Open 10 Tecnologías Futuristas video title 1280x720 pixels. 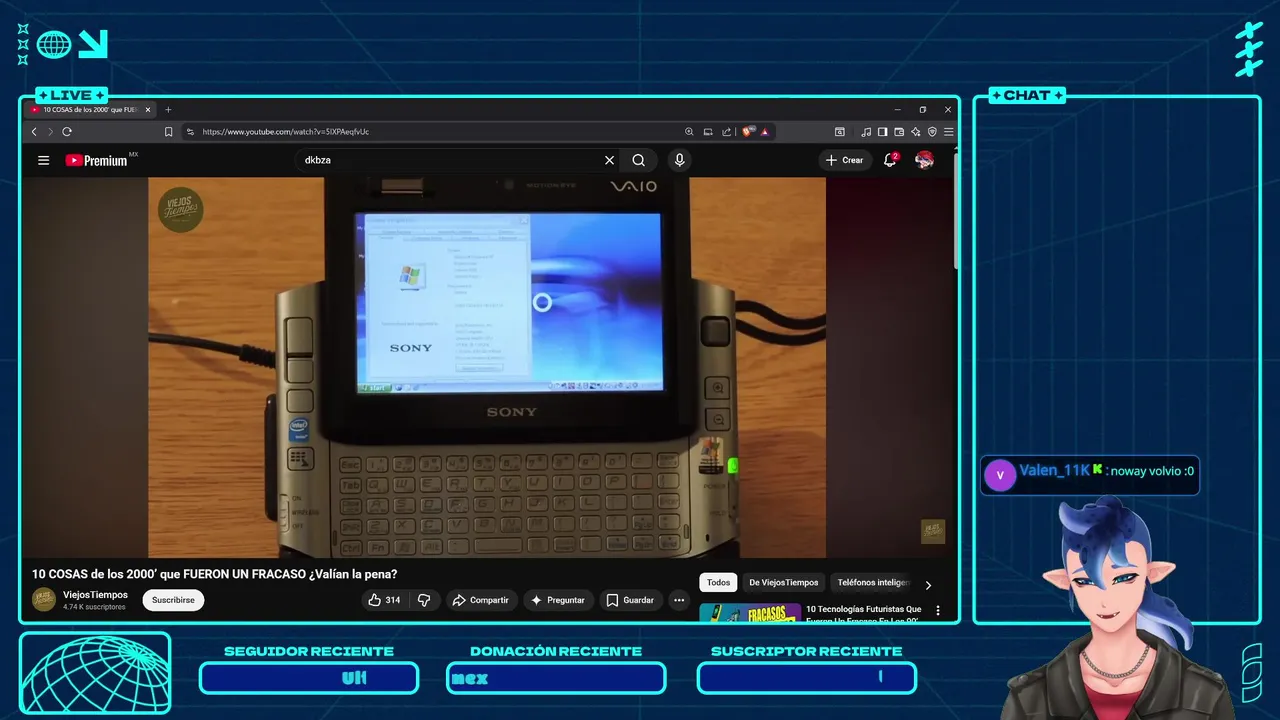click(863, 613)
